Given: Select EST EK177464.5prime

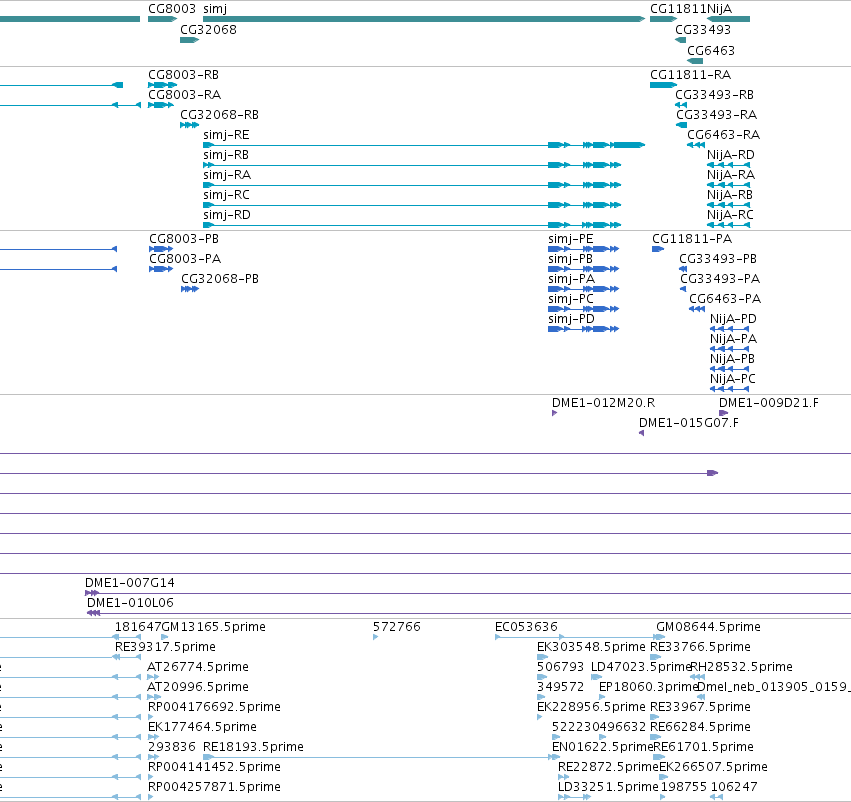Looking at the screenshot, I should [202, 727].
